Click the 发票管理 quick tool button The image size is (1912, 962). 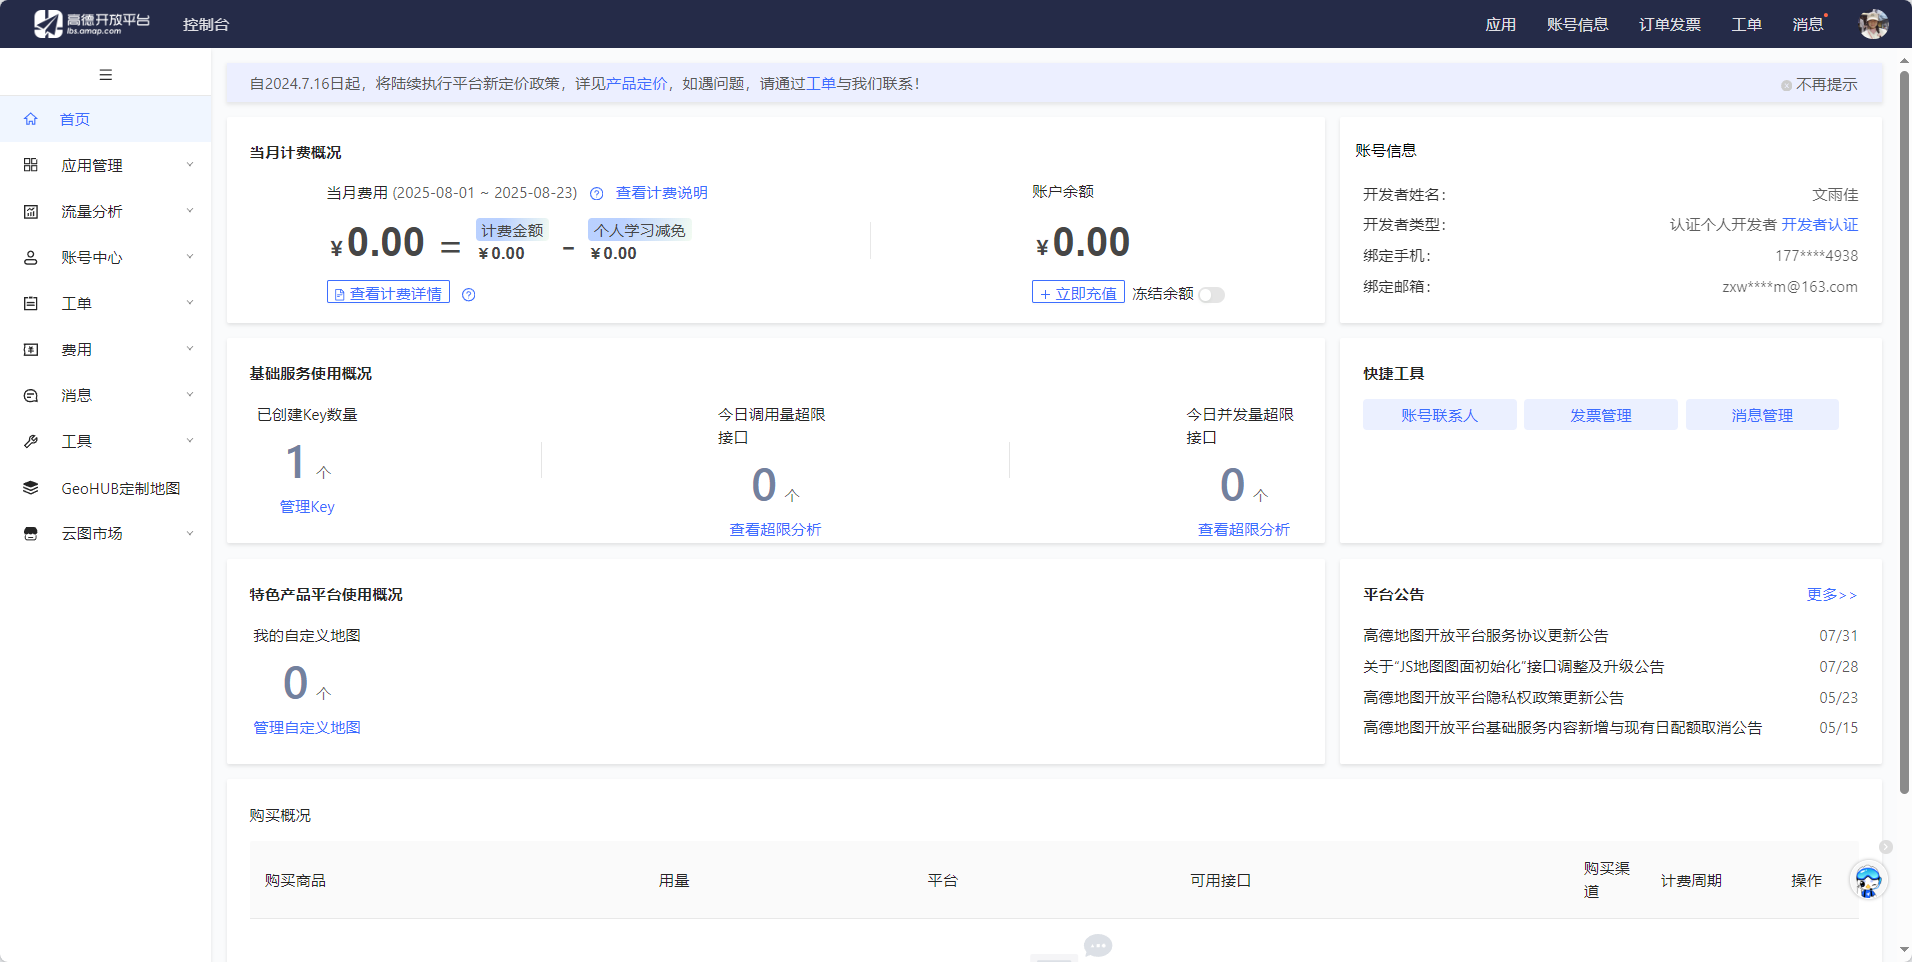(x=1600, y=415)
